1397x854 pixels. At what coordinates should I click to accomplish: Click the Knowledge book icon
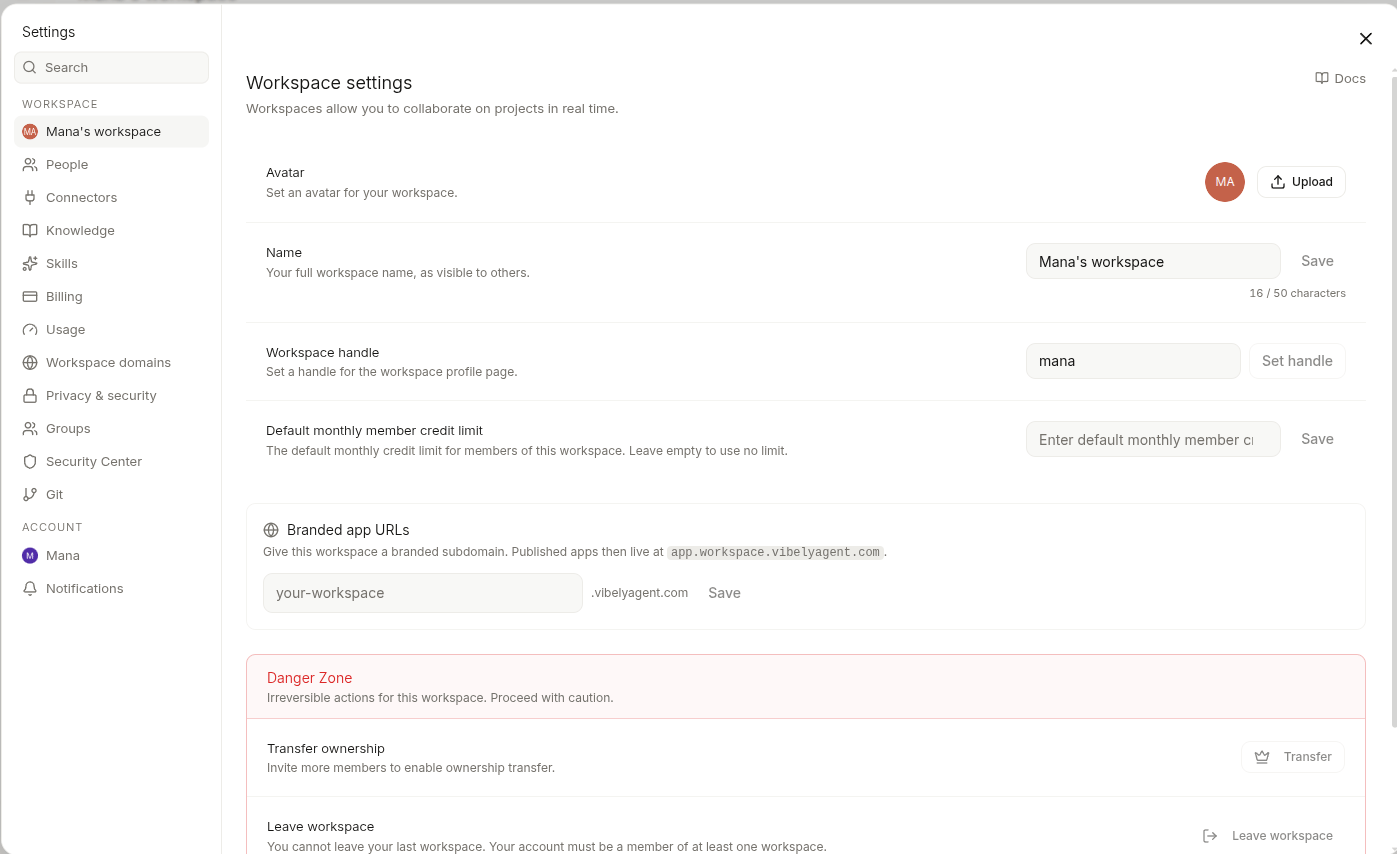click(30, 231)
